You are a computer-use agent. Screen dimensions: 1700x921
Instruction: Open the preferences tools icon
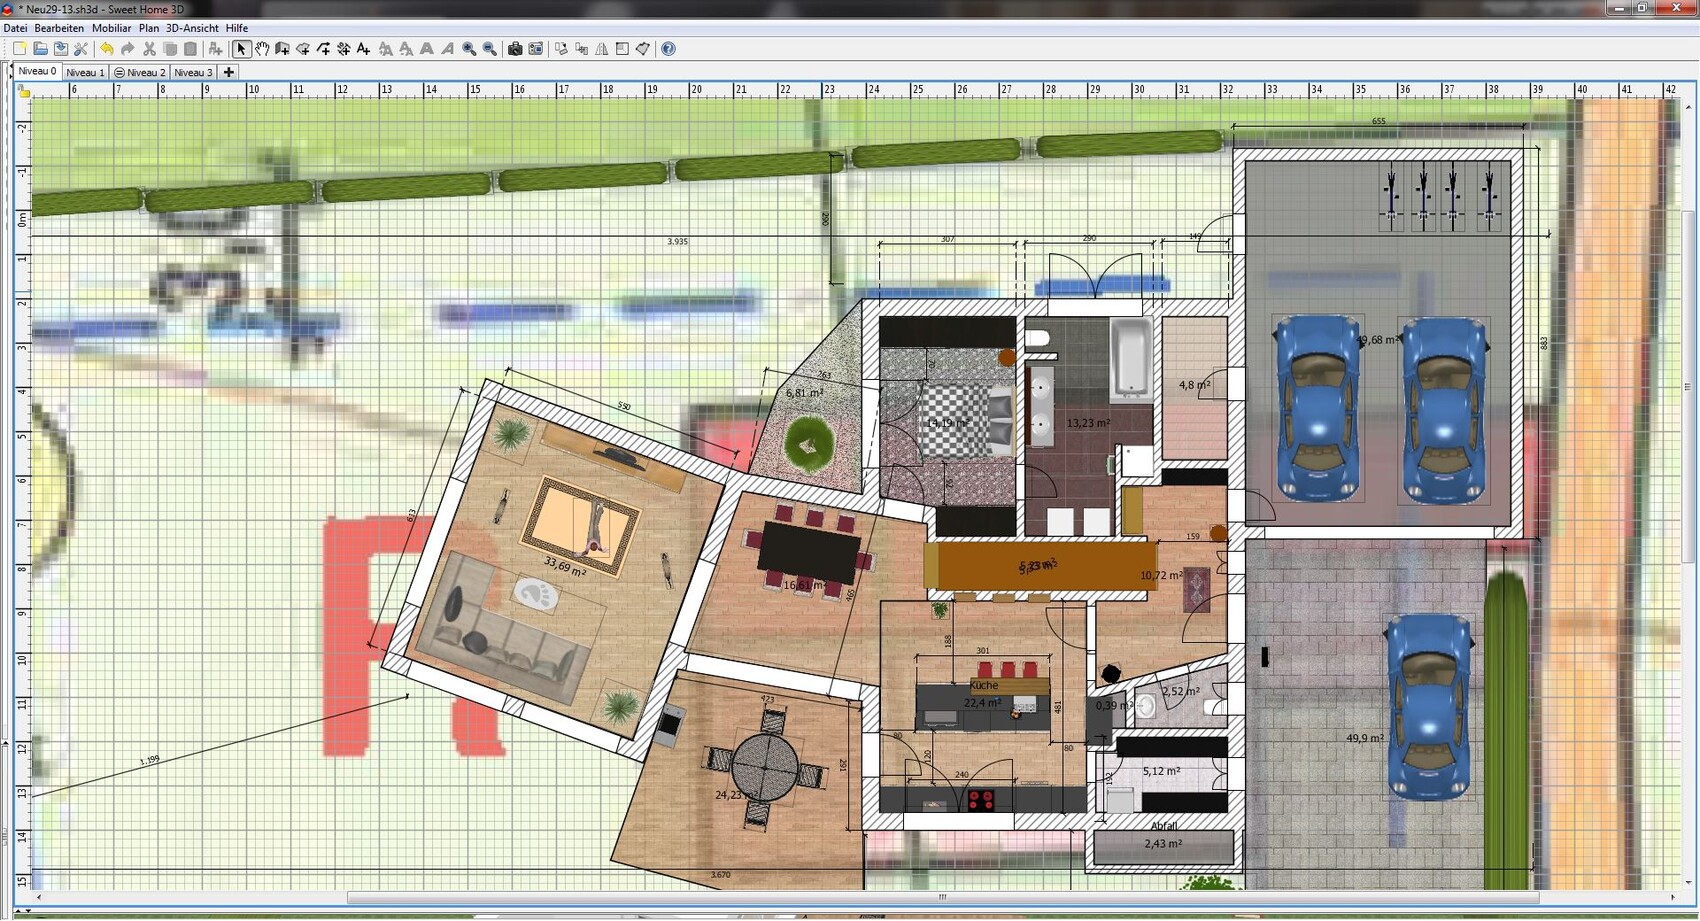[81, 49]
